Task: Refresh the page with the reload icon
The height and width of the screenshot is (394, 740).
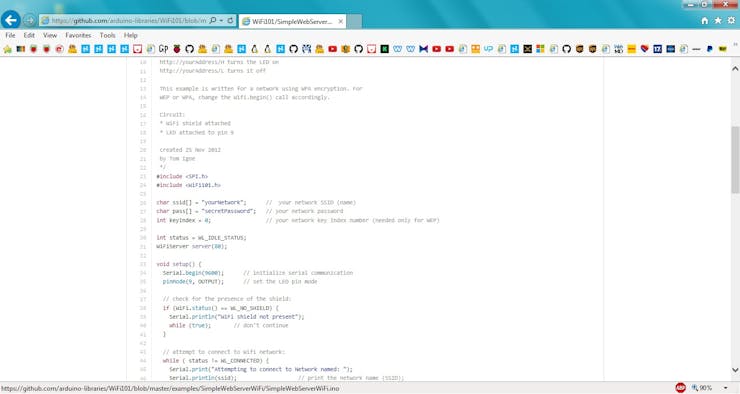Action: (230, 21)
